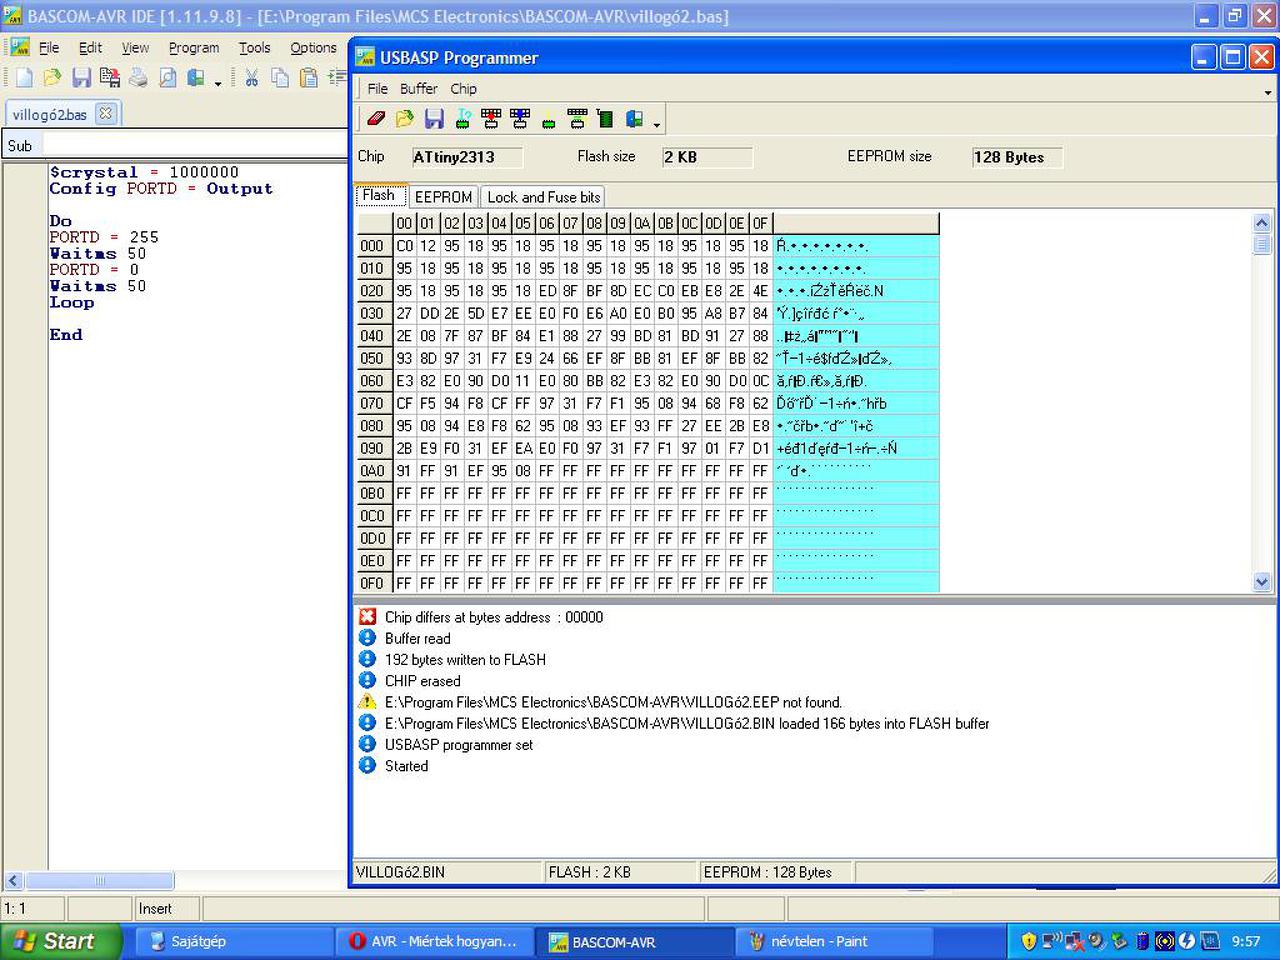Click log line '192 bytes written to FLASH'
Image resolution: width=1280 pixels, height=960 pixels.
pyautogui.click(x=465, y=660)
